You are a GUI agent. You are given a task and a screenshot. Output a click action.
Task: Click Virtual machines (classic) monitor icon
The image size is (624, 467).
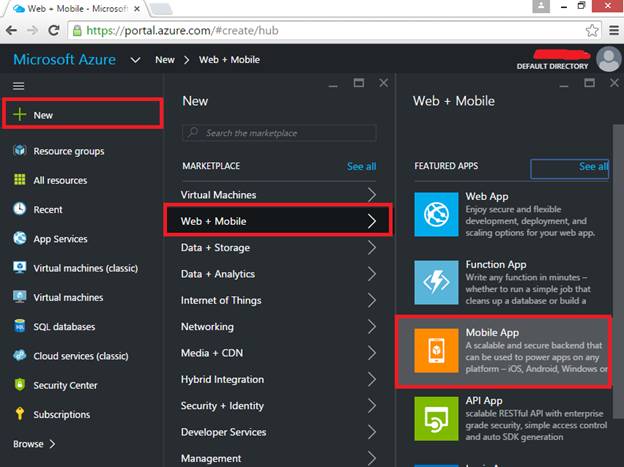click(20, 268)
